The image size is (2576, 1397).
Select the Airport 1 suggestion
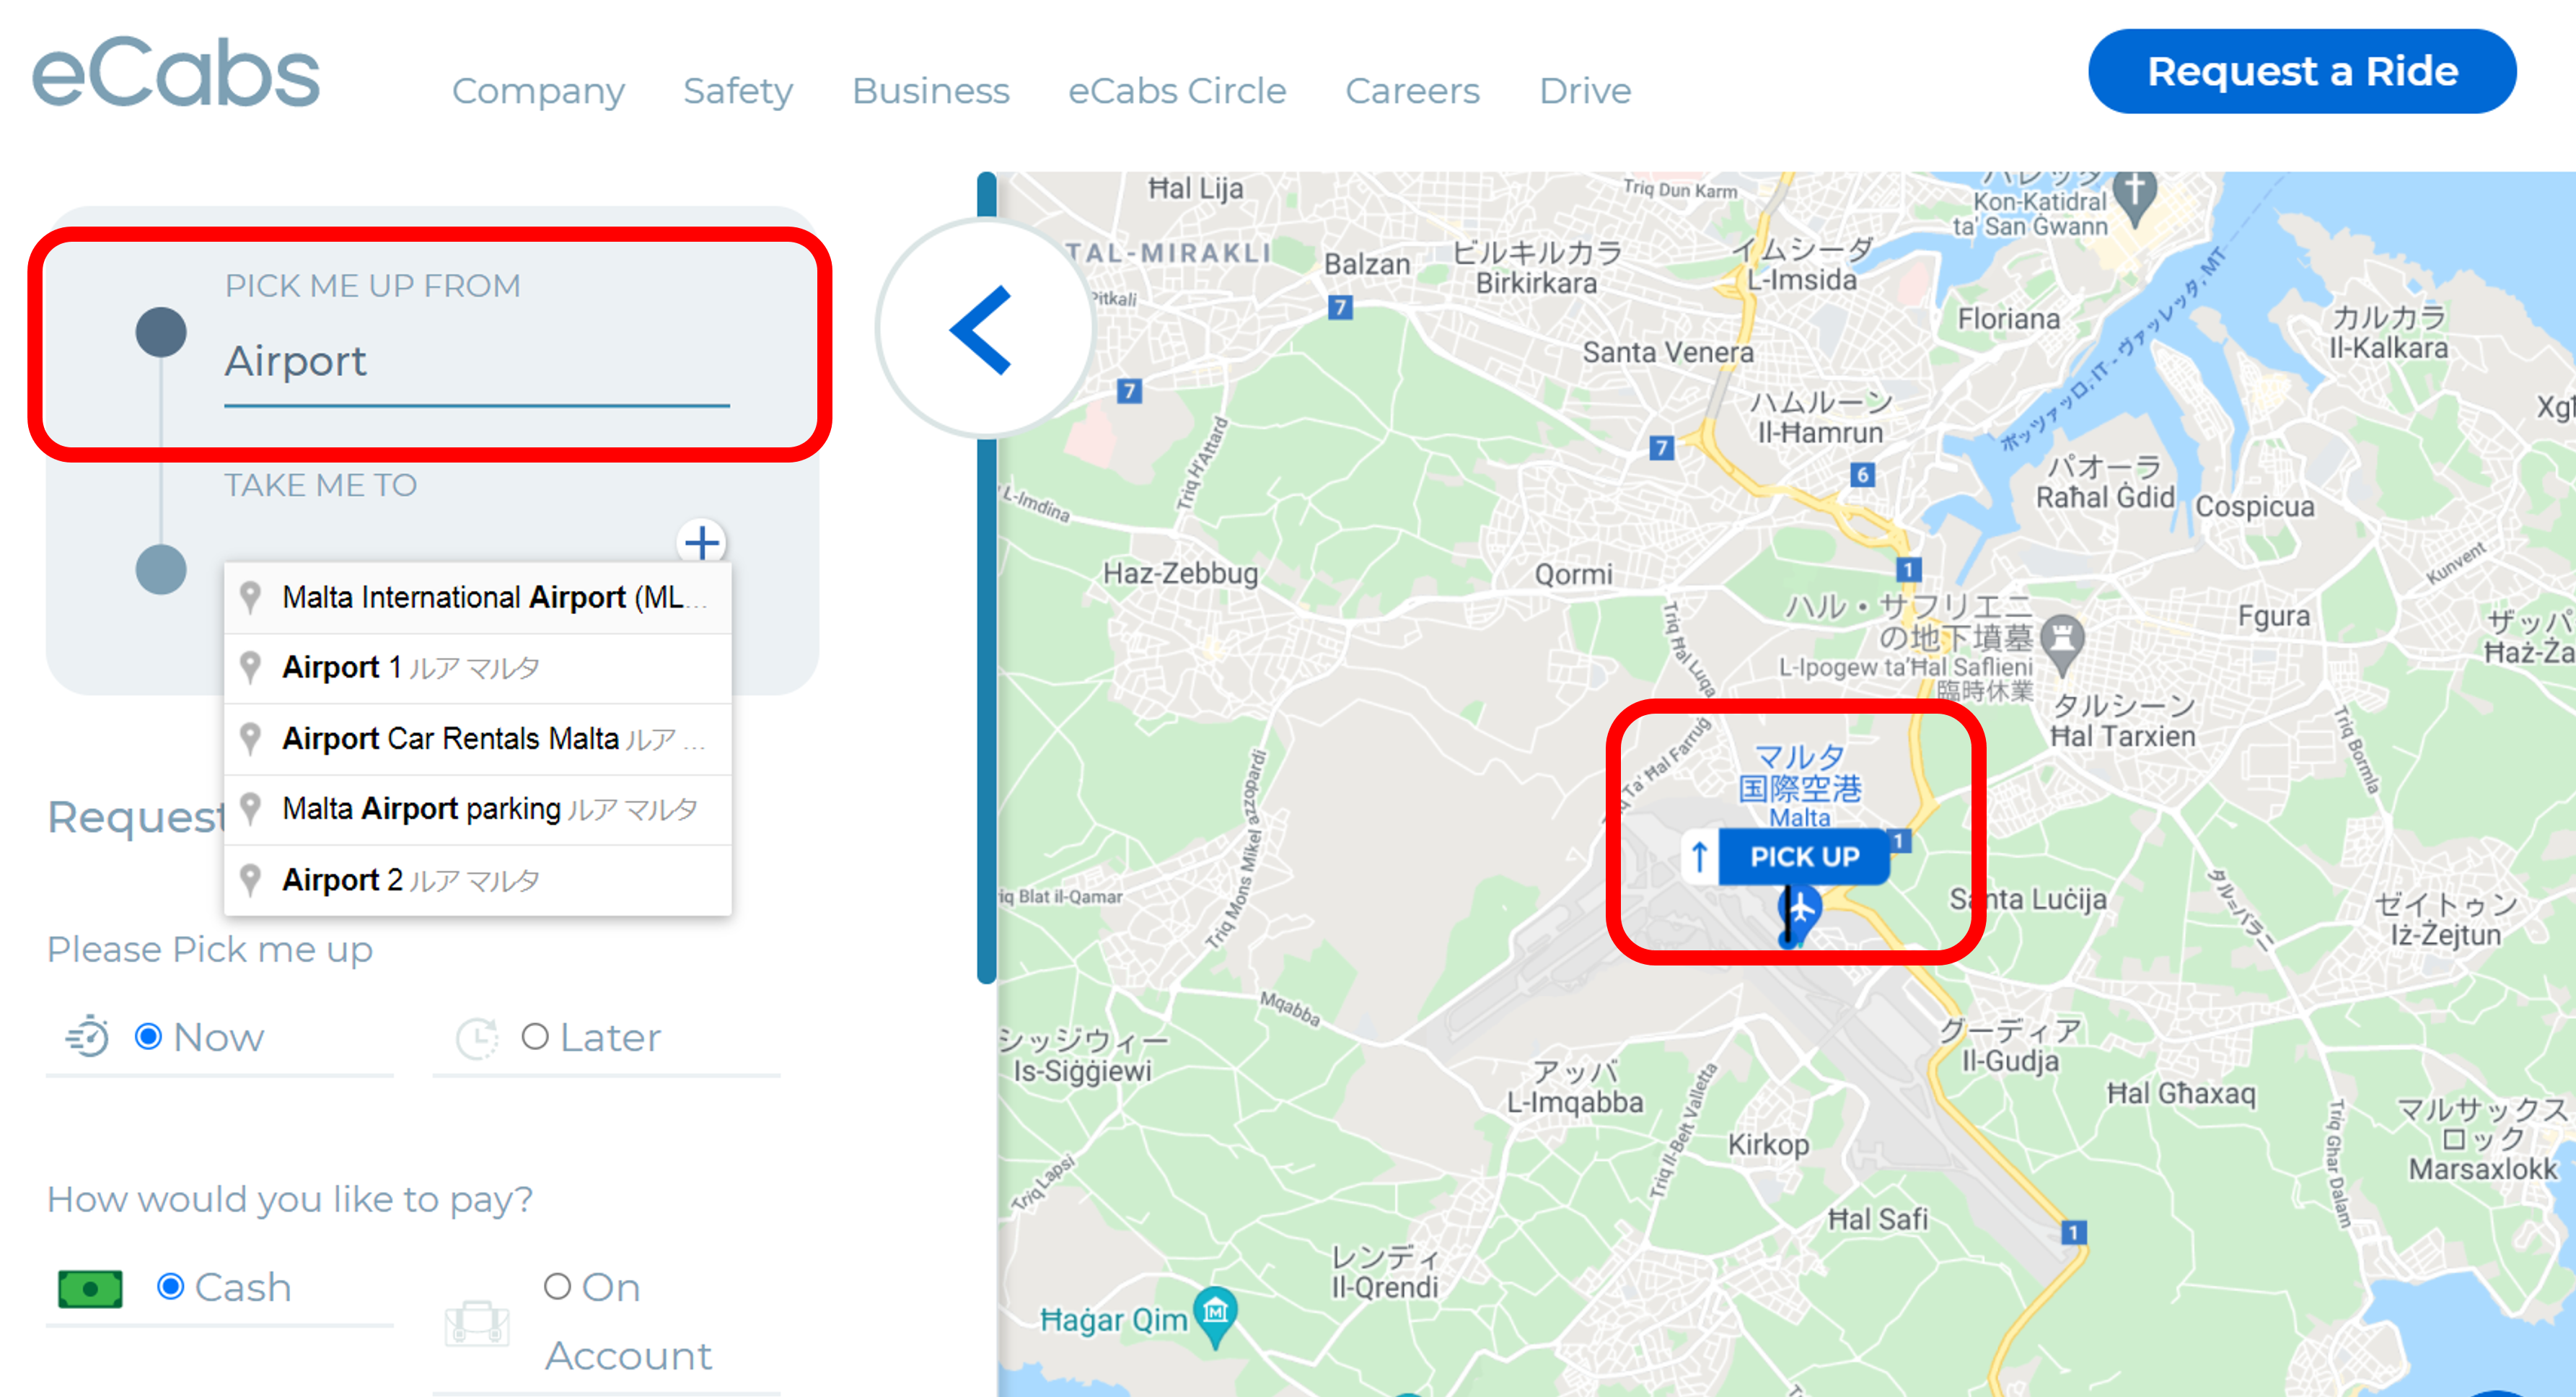point(478,668)
